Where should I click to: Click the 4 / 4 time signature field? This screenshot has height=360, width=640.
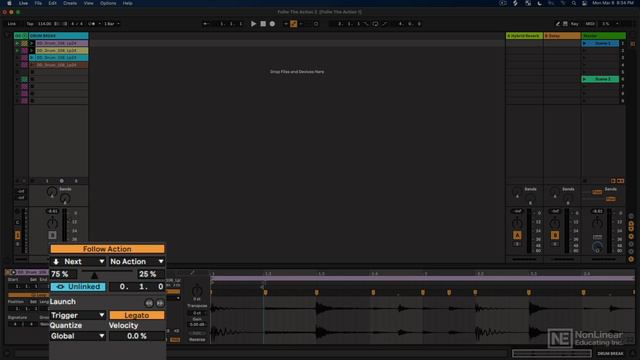coord(77,24)
